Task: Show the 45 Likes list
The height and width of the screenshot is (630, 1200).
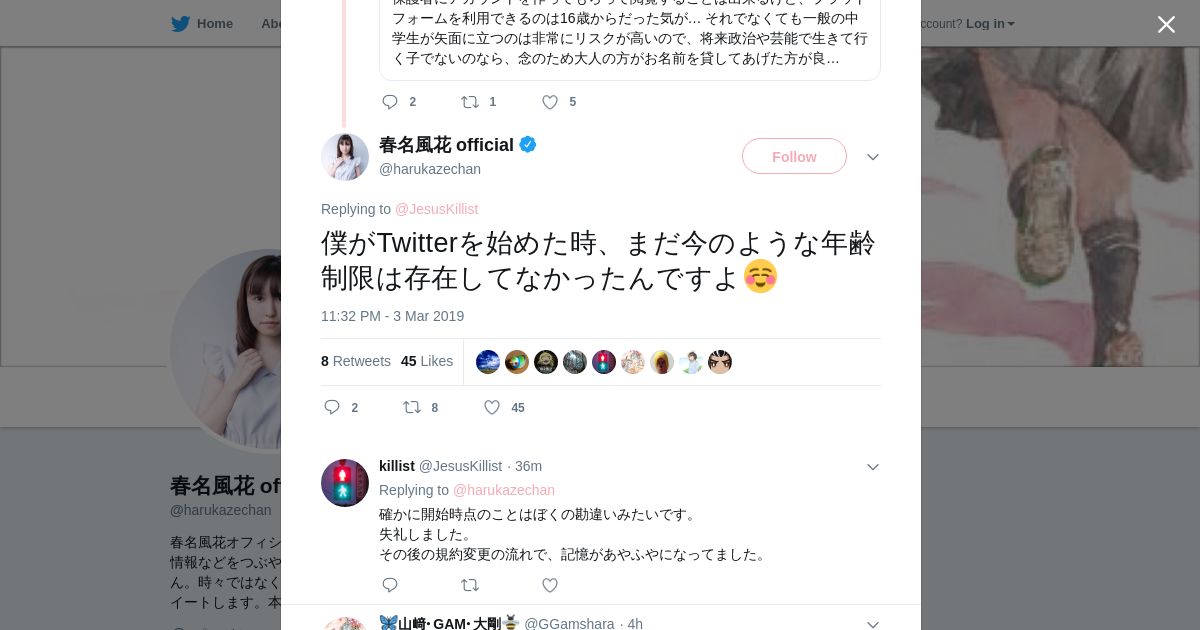Action: (427, 361)
